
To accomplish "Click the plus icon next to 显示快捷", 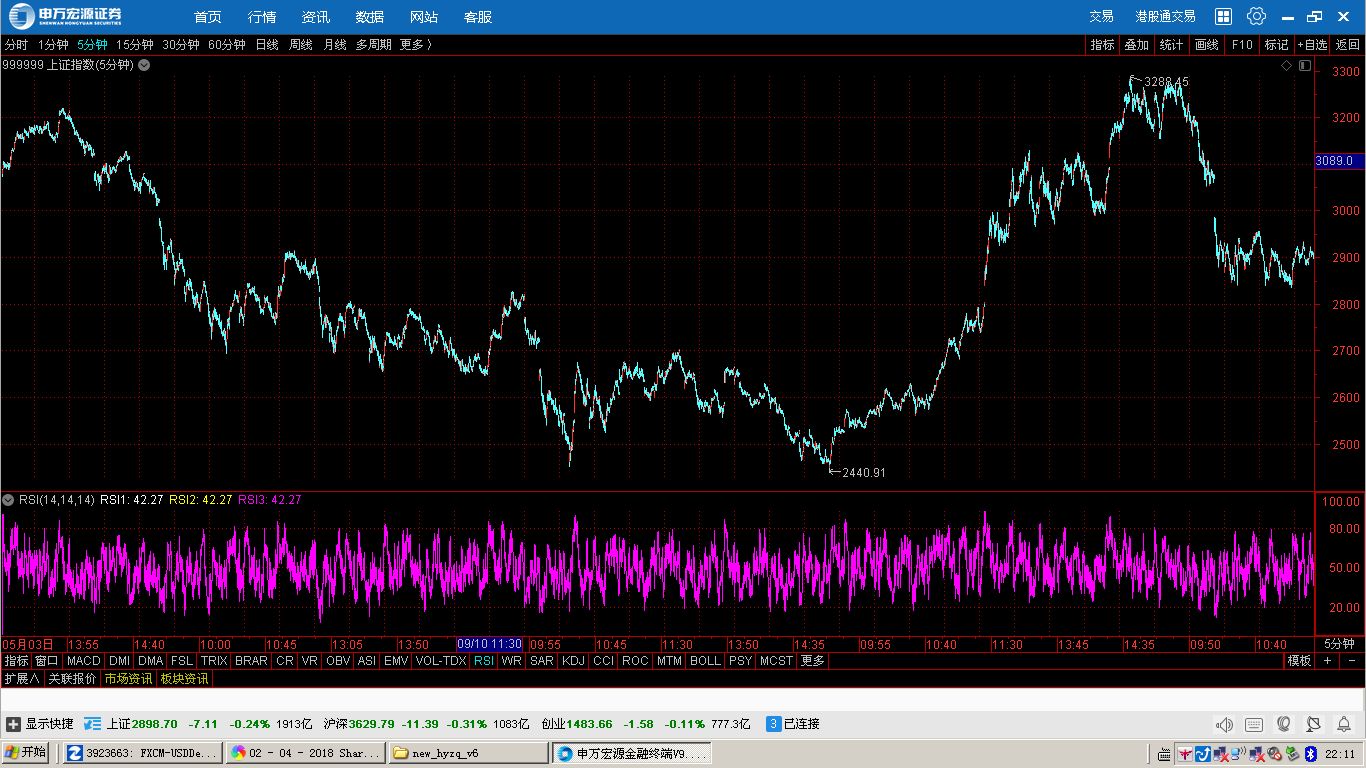I will pyautogui.click(x=13, y=724).
